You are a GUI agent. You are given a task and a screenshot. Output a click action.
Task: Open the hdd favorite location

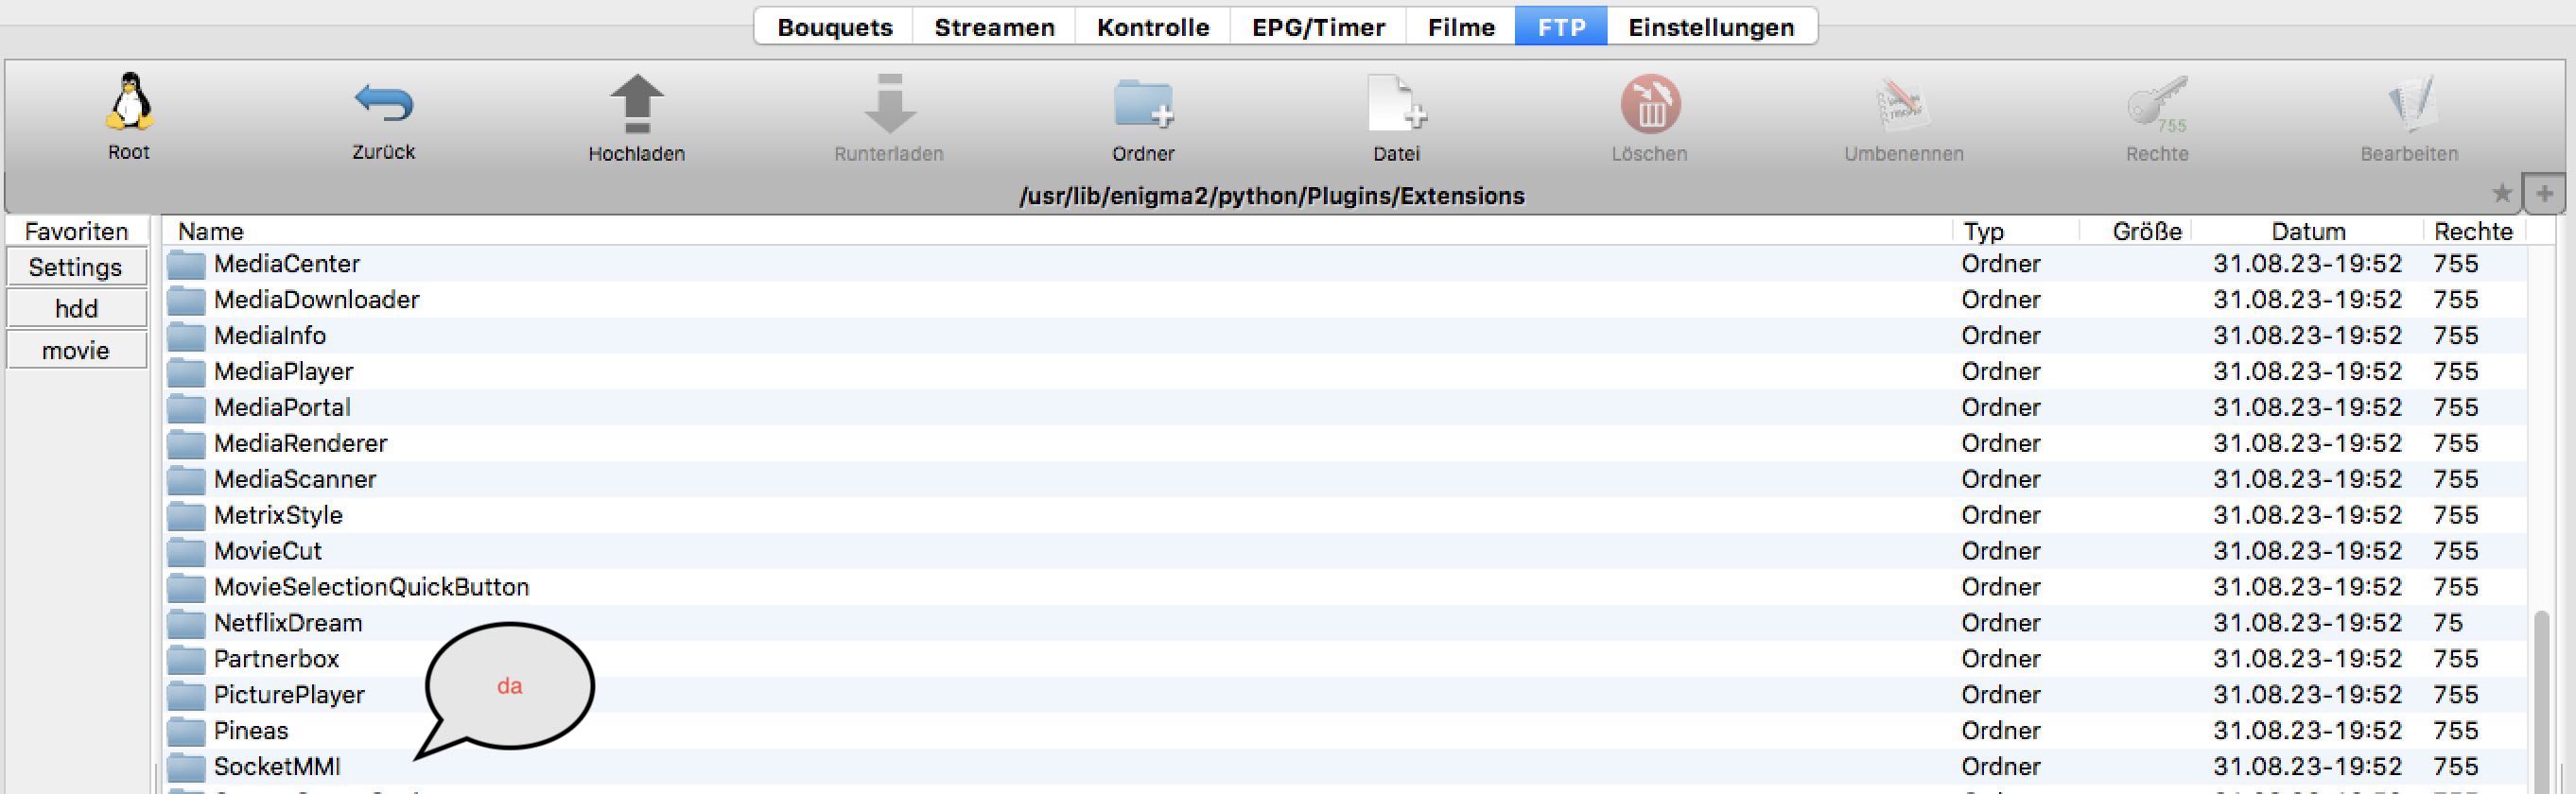click(x=76, y=309)
